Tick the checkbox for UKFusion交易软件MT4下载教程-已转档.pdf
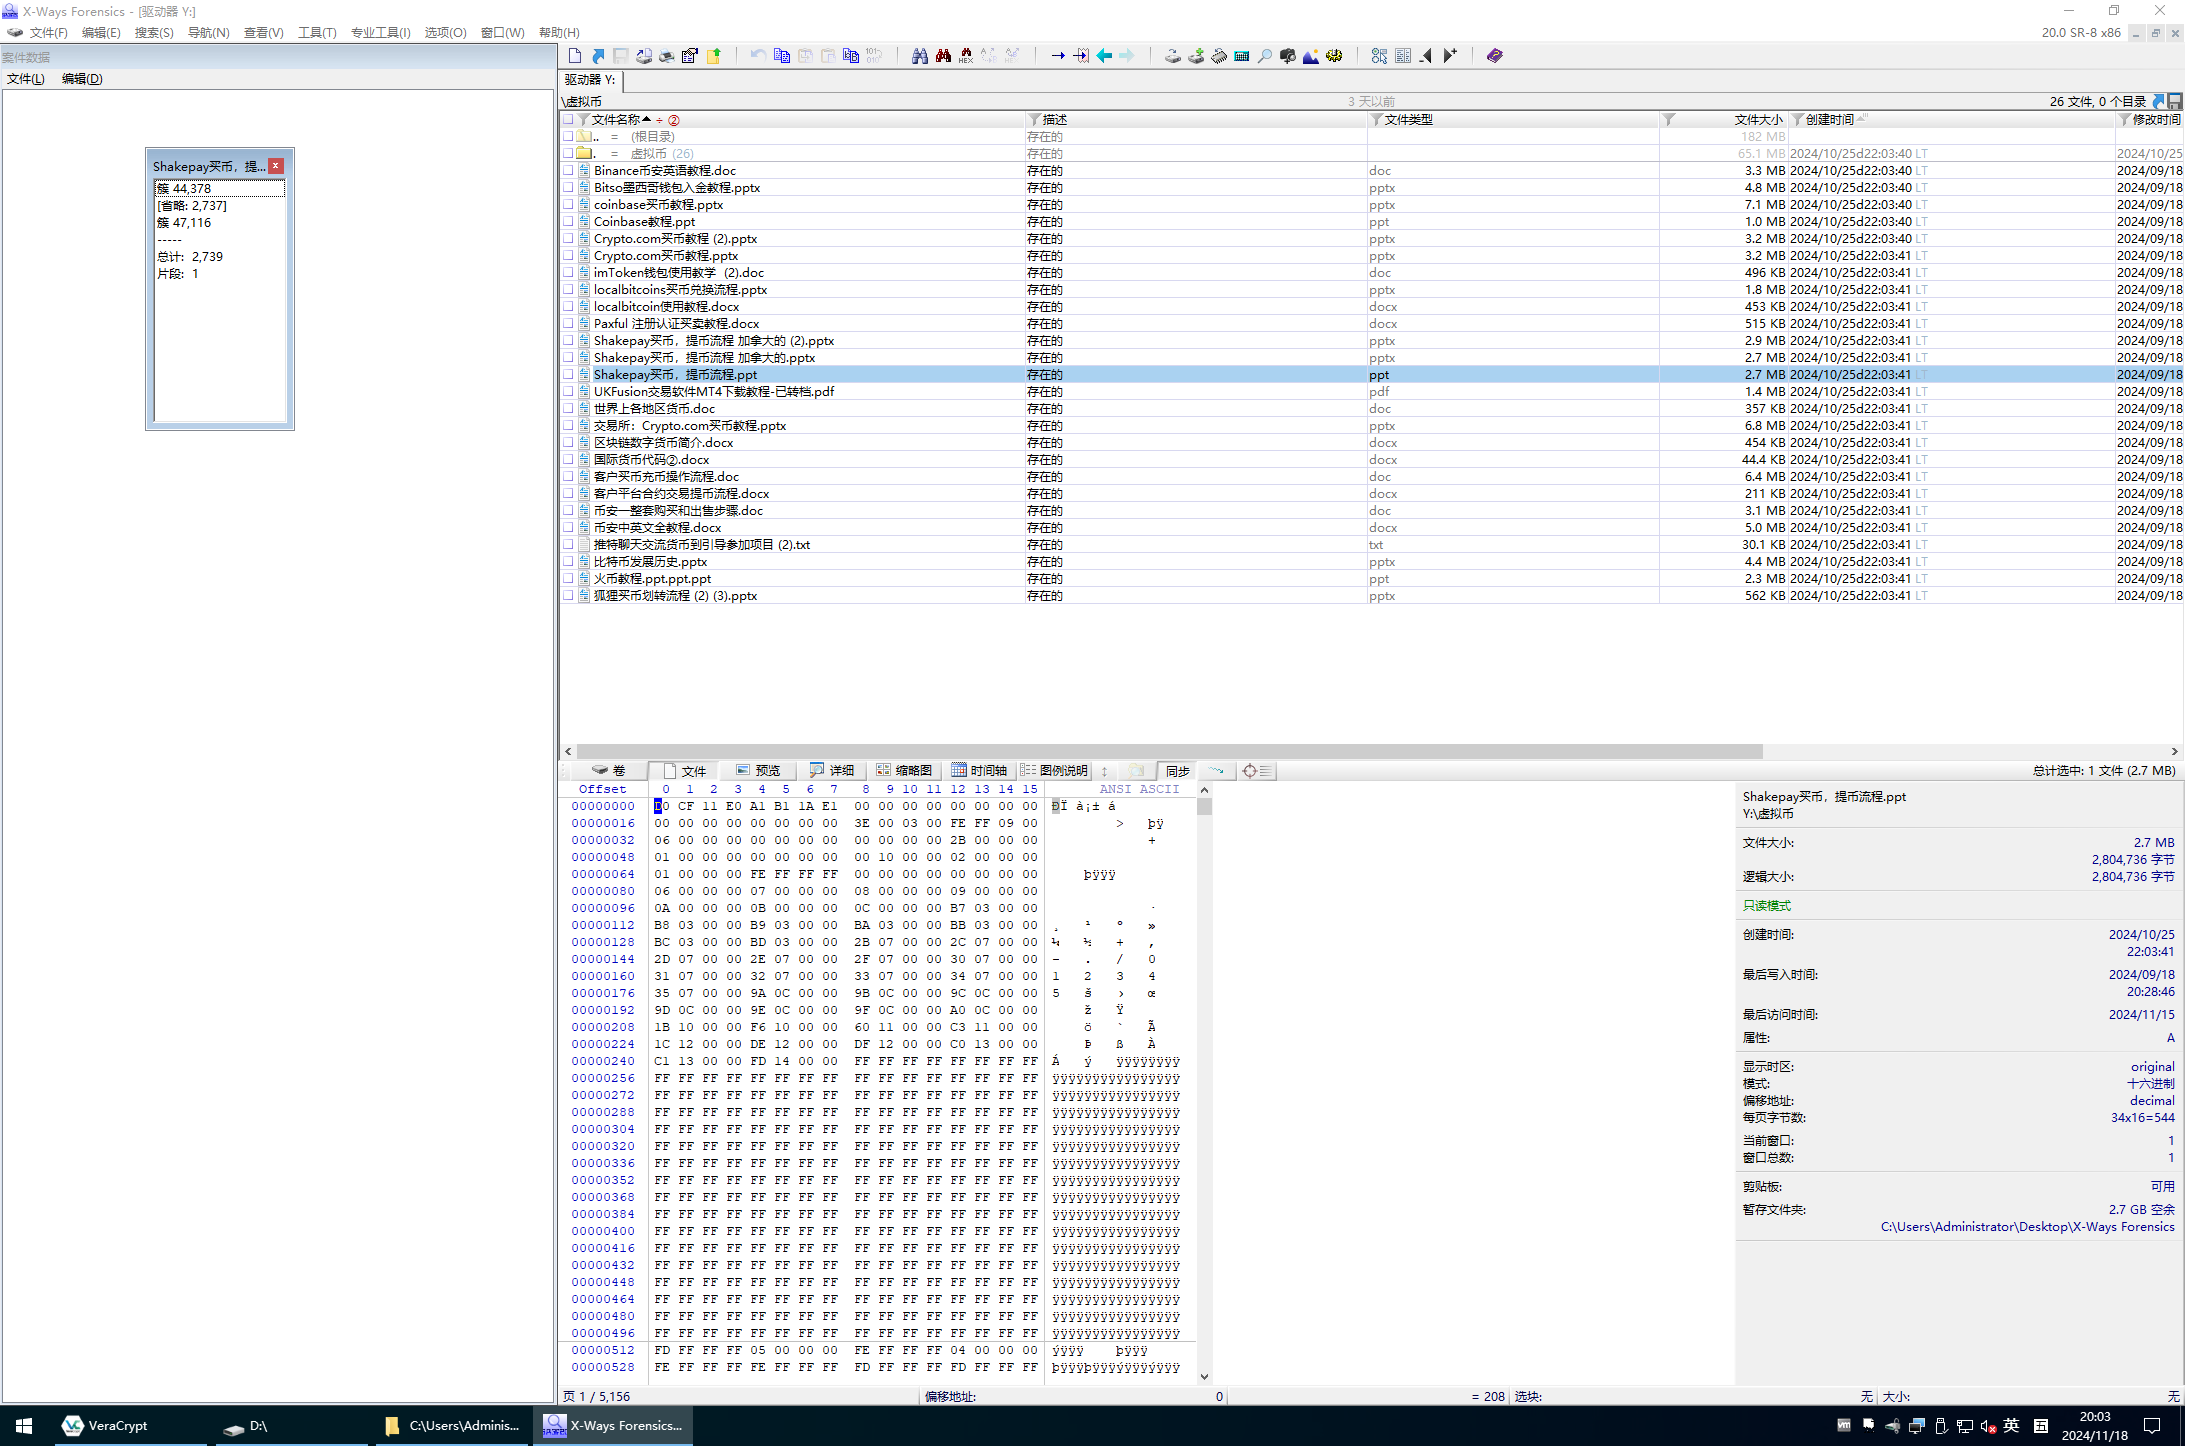The image size is (2185, 1446). pos(568,392)
